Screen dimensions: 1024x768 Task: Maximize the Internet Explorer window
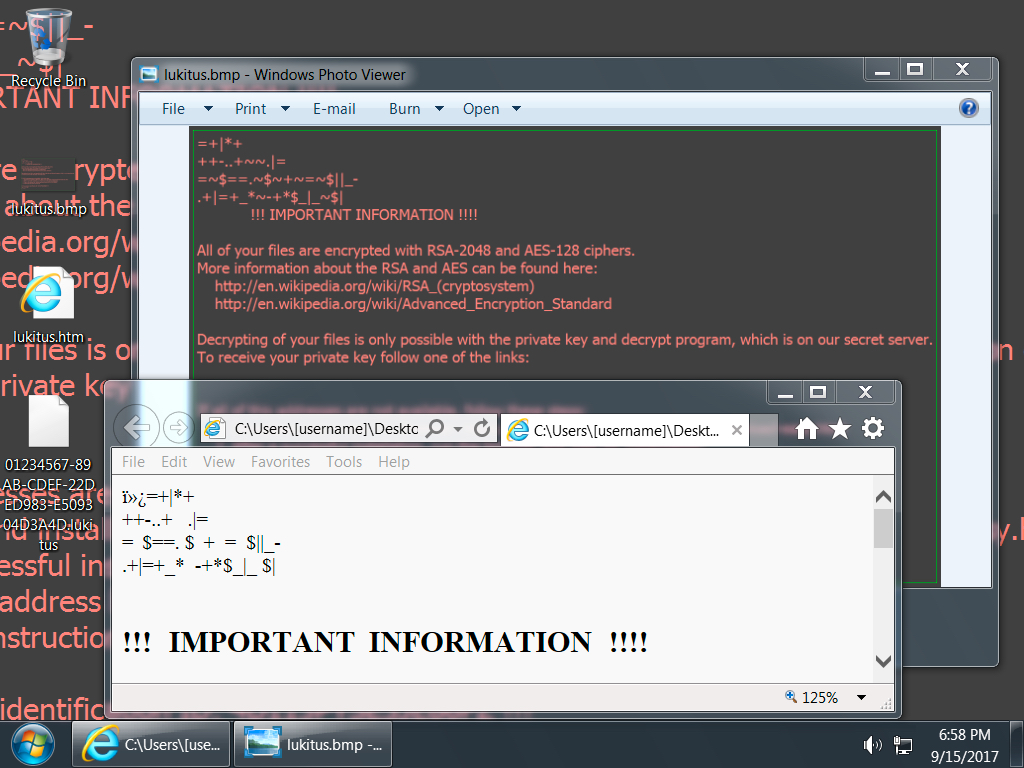[x=818, y=392]
